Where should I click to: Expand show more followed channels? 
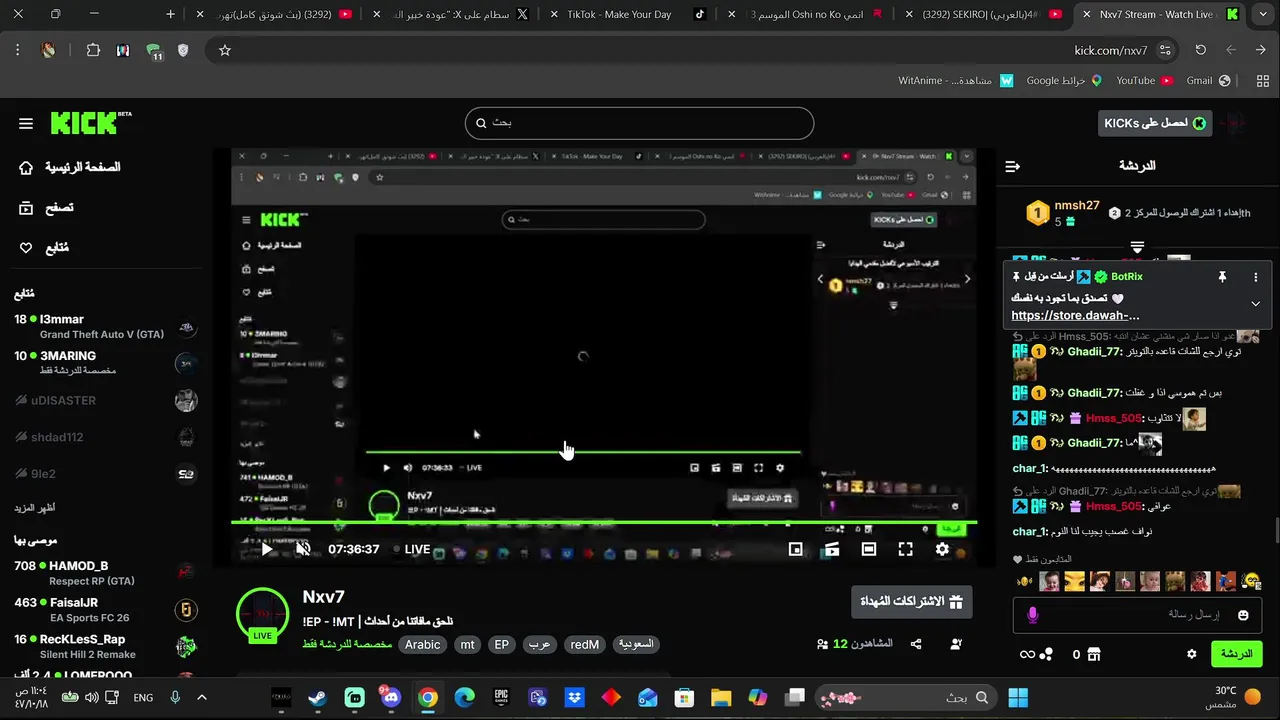pyautogui.click(x=34, y=508)
